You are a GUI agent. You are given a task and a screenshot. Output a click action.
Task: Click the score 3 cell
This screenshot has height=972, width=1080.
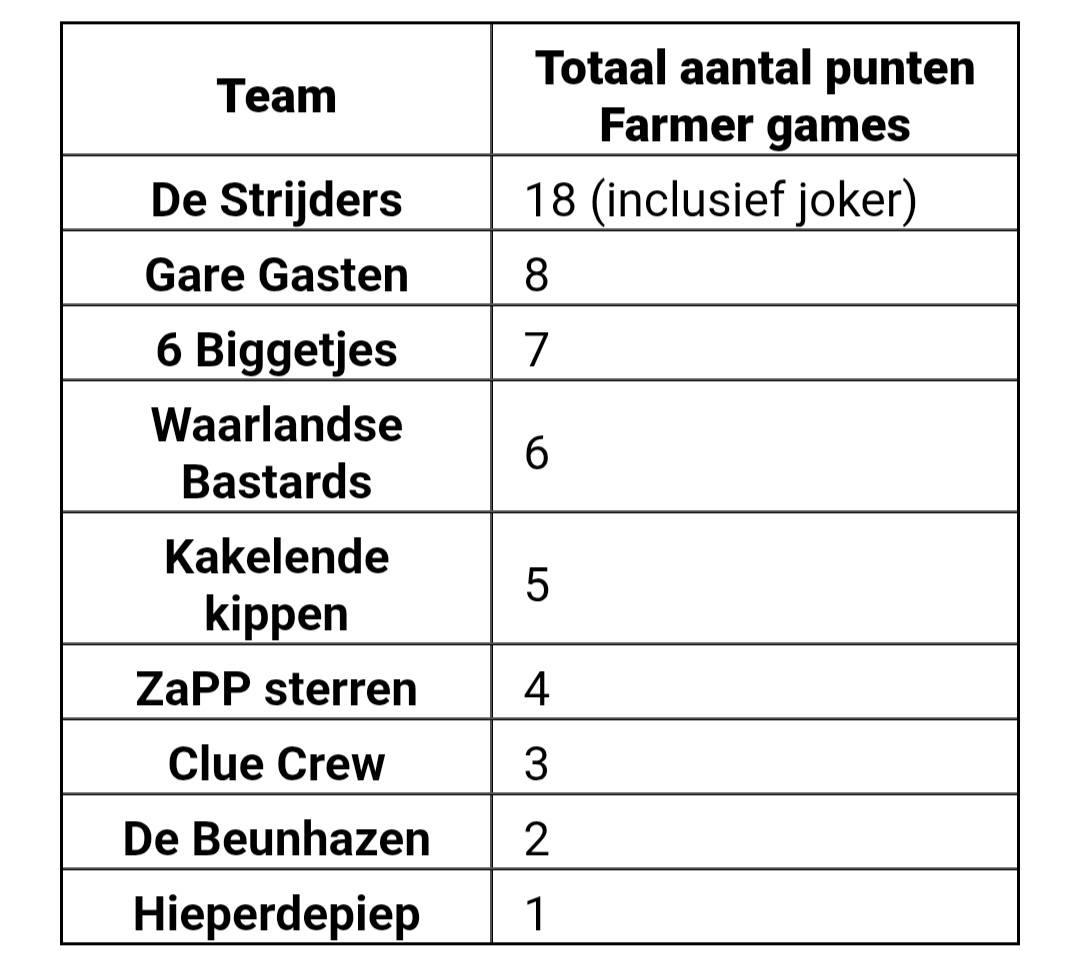tap(755, 757)
